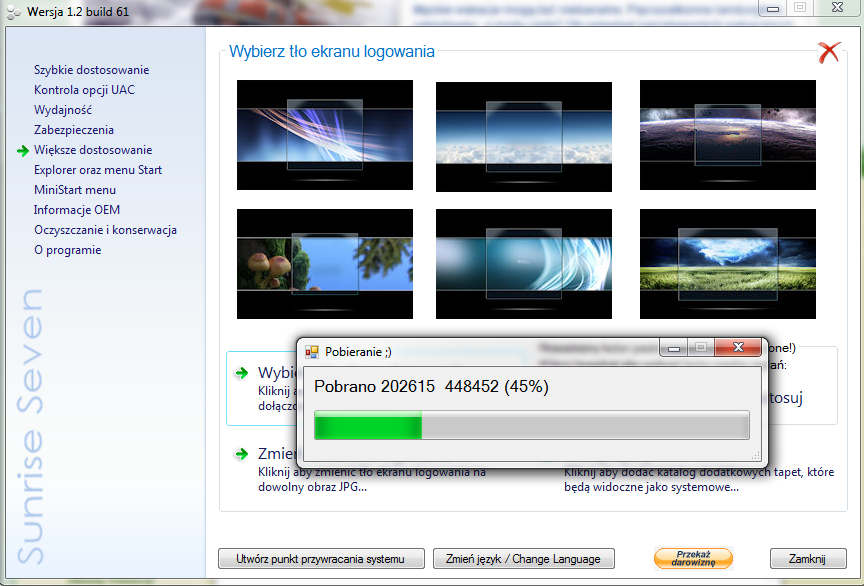Open Kontrola opcji UAC section
864x586 pixels.
(84, 90)
